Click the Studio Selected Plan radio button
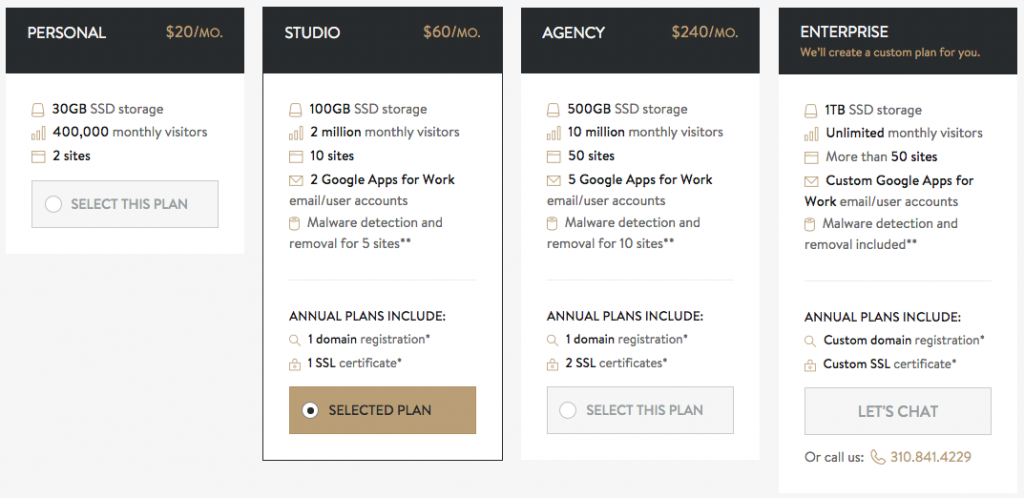1024x498 pixels. [x=310, y=410]
